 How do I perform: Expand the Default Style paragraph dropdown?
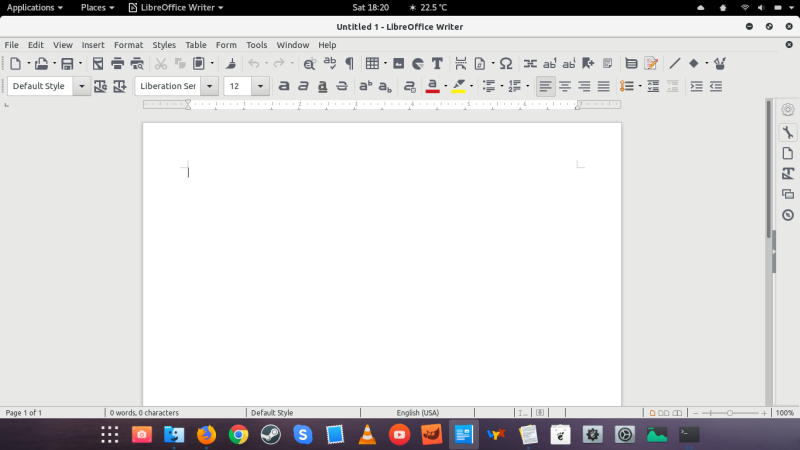click(82, 86)
